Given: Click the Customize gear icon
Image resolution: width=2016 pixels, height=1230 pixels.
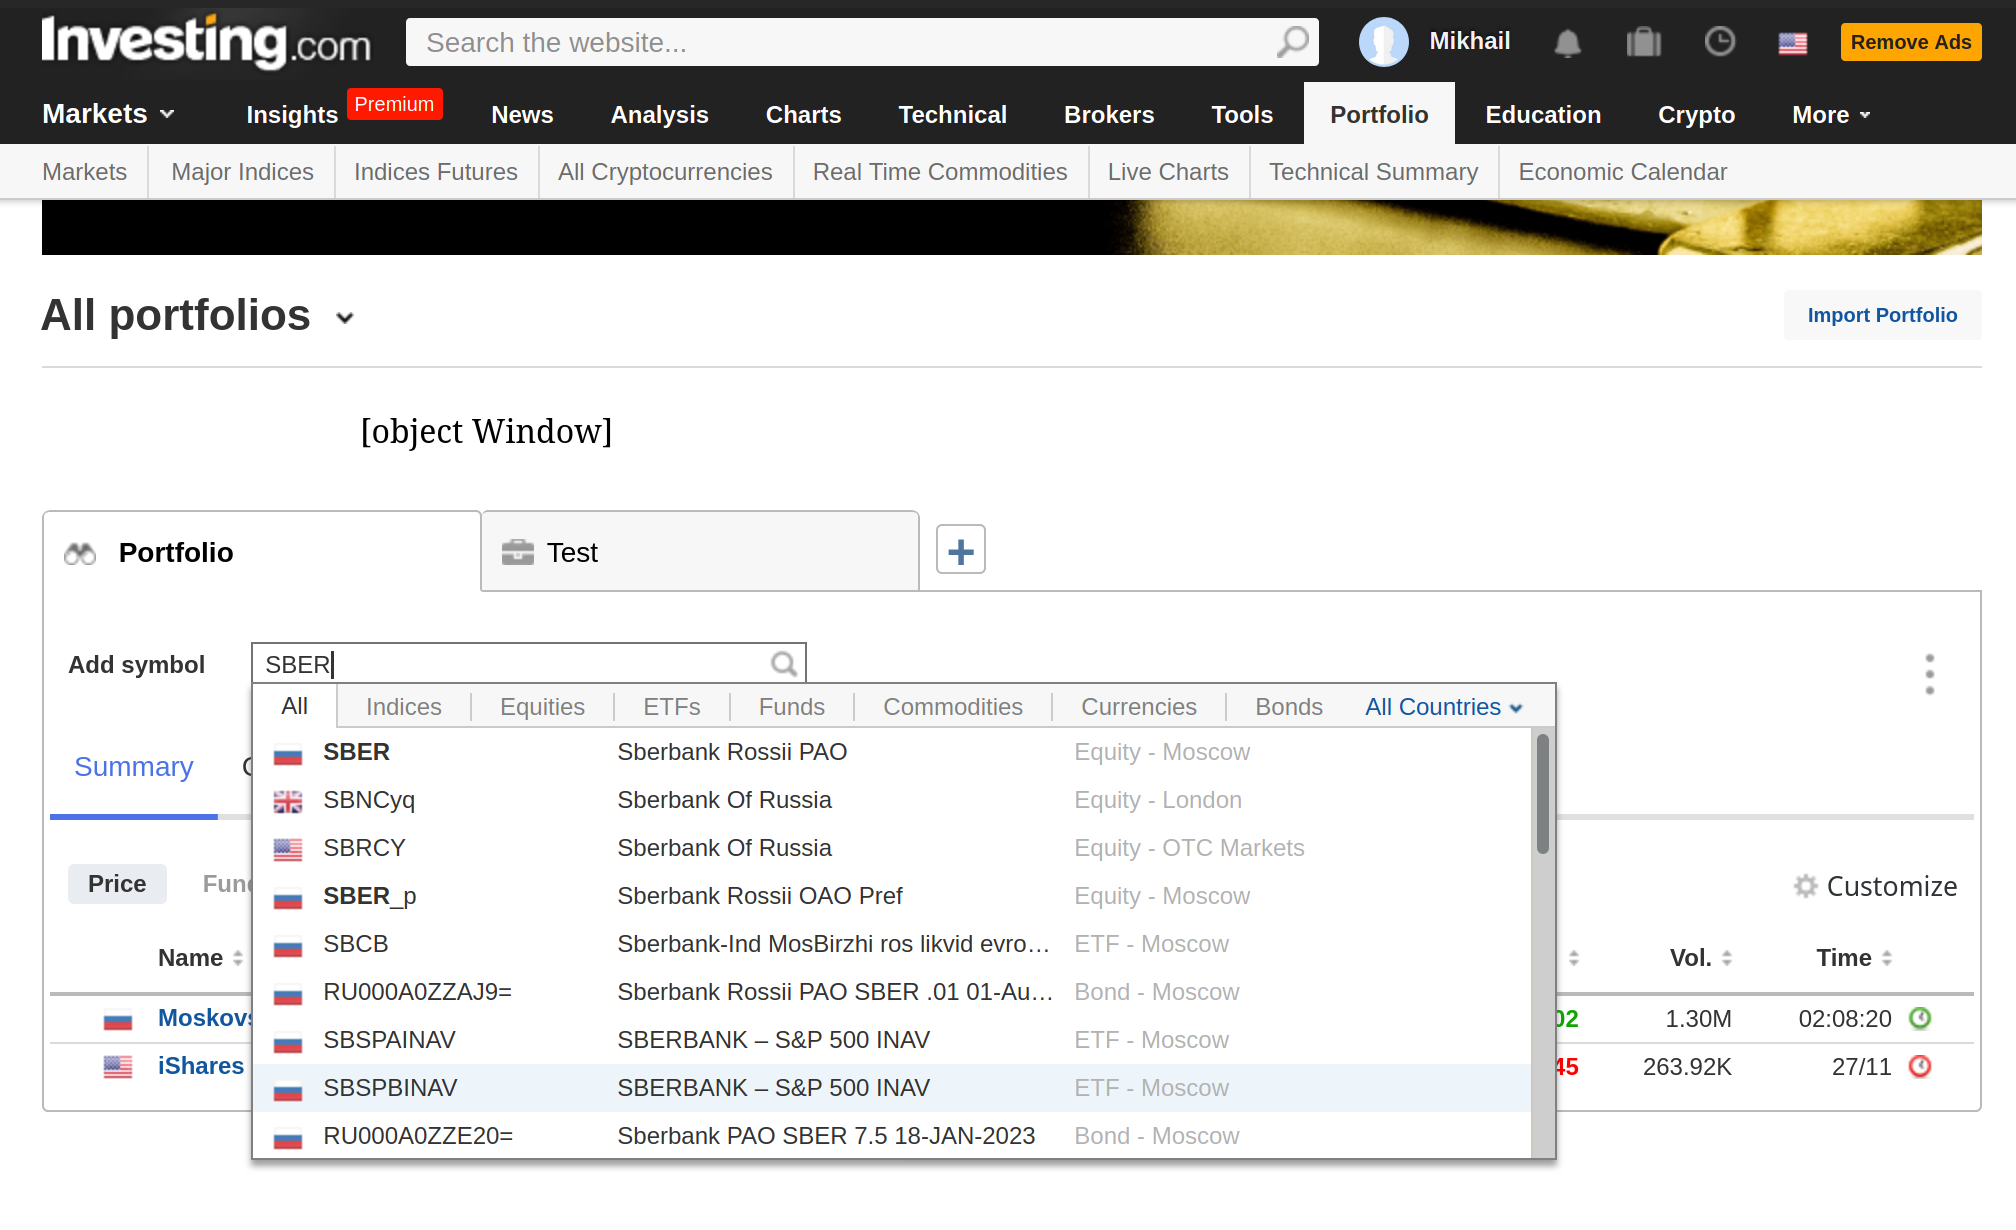Looking at the screenshot, I should tap(1805, 886).
